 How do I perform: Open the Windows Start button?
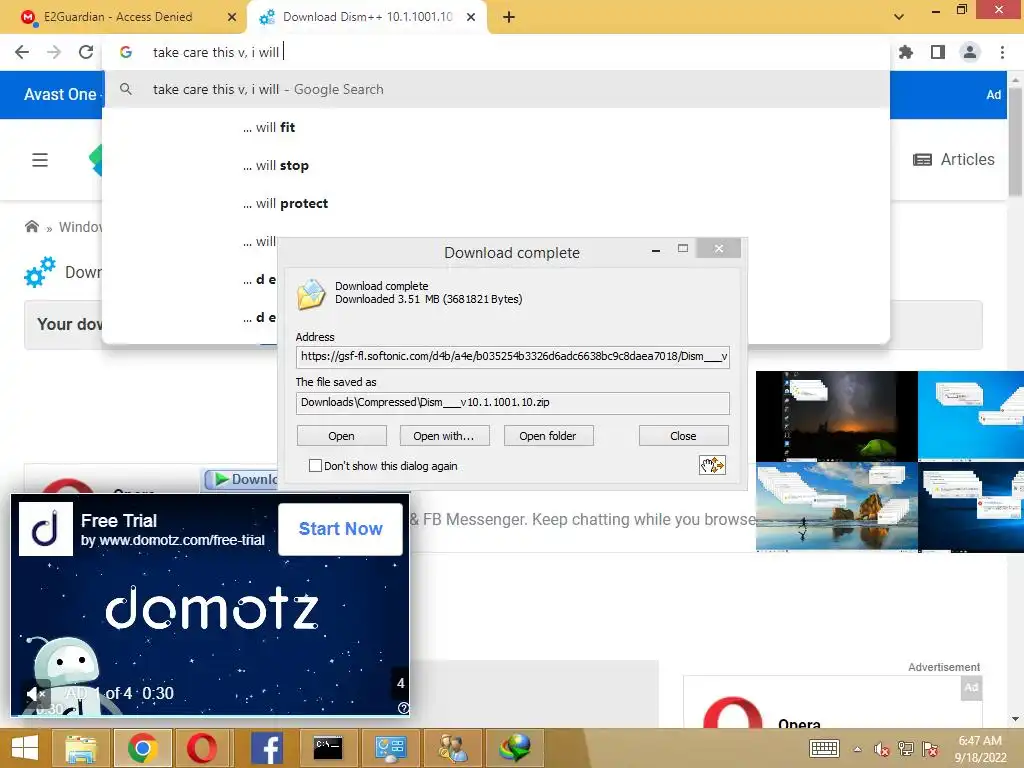pyautogui.click(x=25, y=748)
